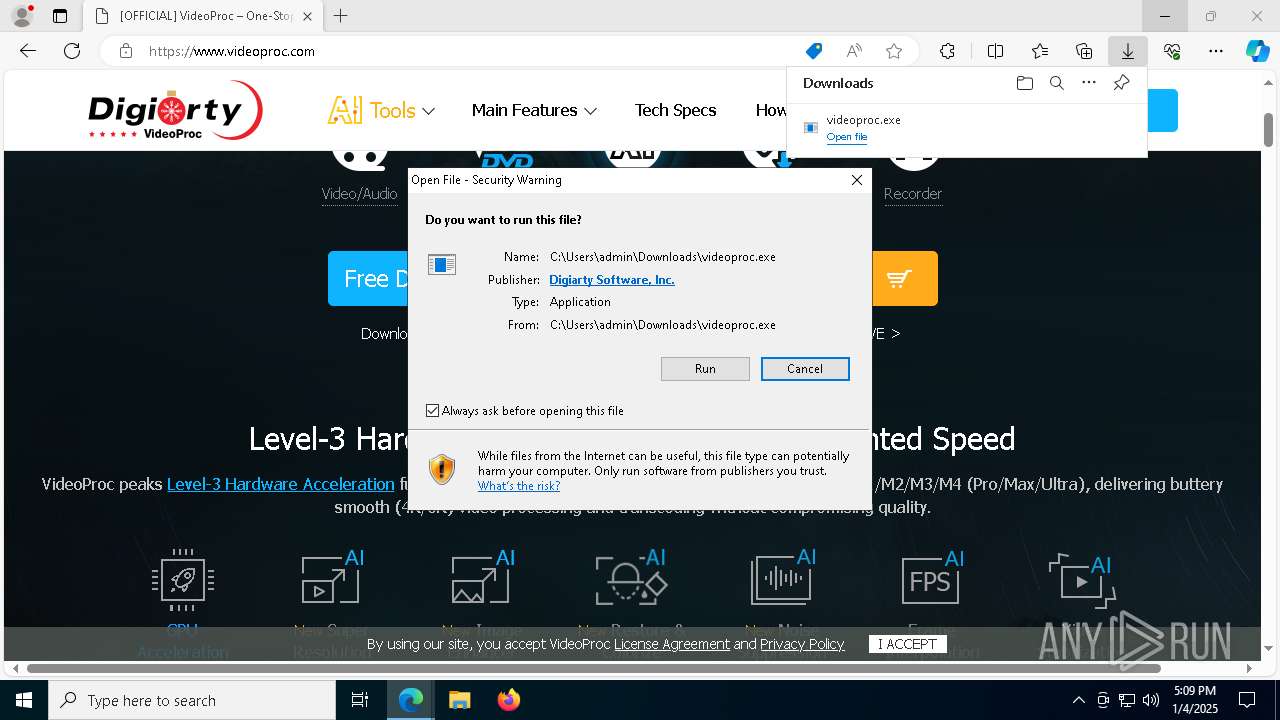This screenshot has width=1280, height=720.
Task: Search downloads in Downloads panel
Action: [x=1056, y=83]
